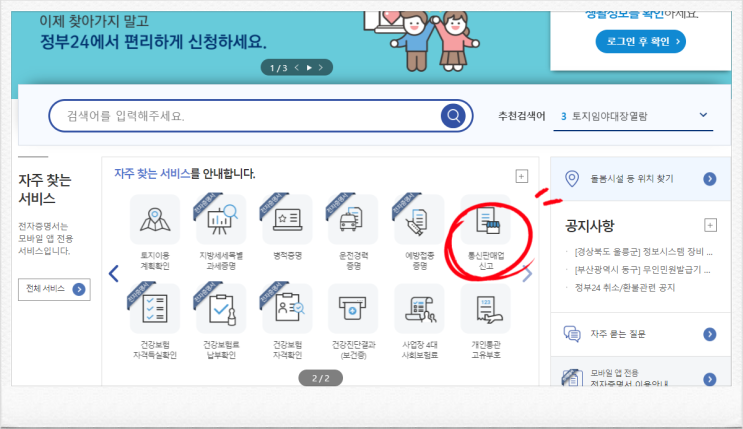Open 지방세세목별 과세증명 service icon
This screenshot has height=429, width=743.
coord(221,220)
